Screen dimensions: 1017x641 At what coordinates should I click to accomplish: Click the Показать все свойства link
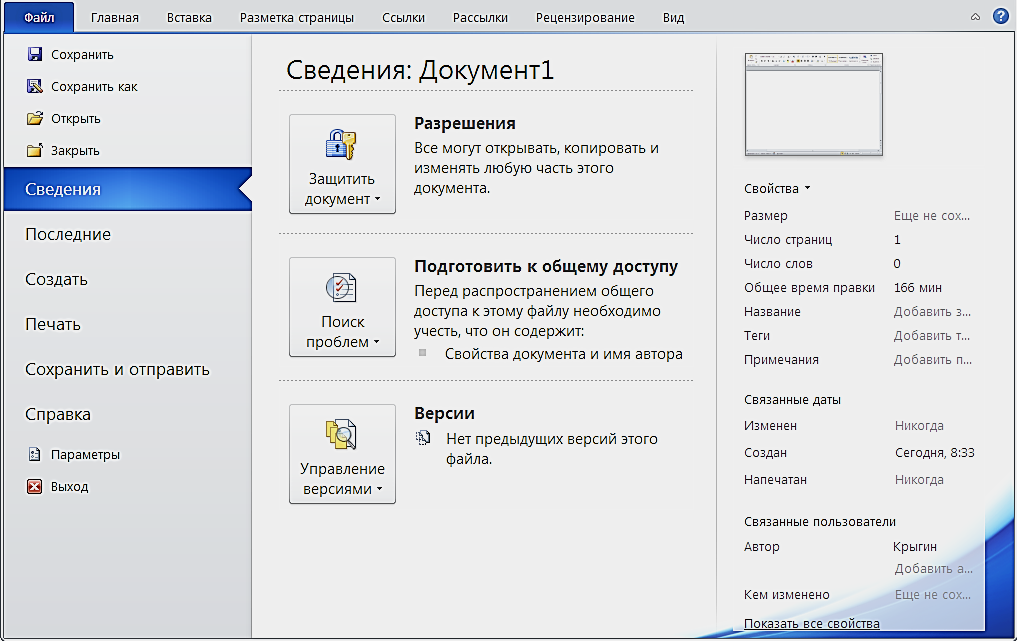click(x=811, y=623)
